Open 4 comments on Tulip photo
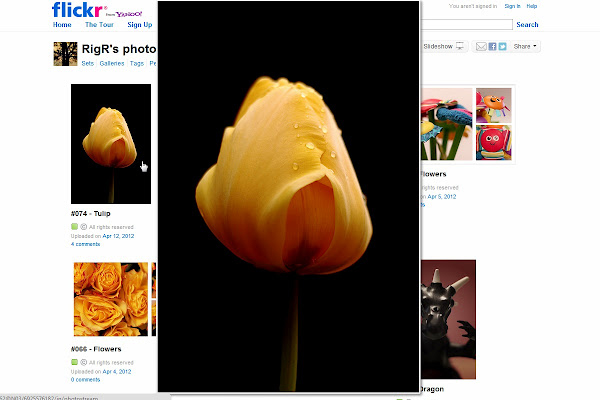The height and width of the screenshot is (400, 600). tap(85, 244)
